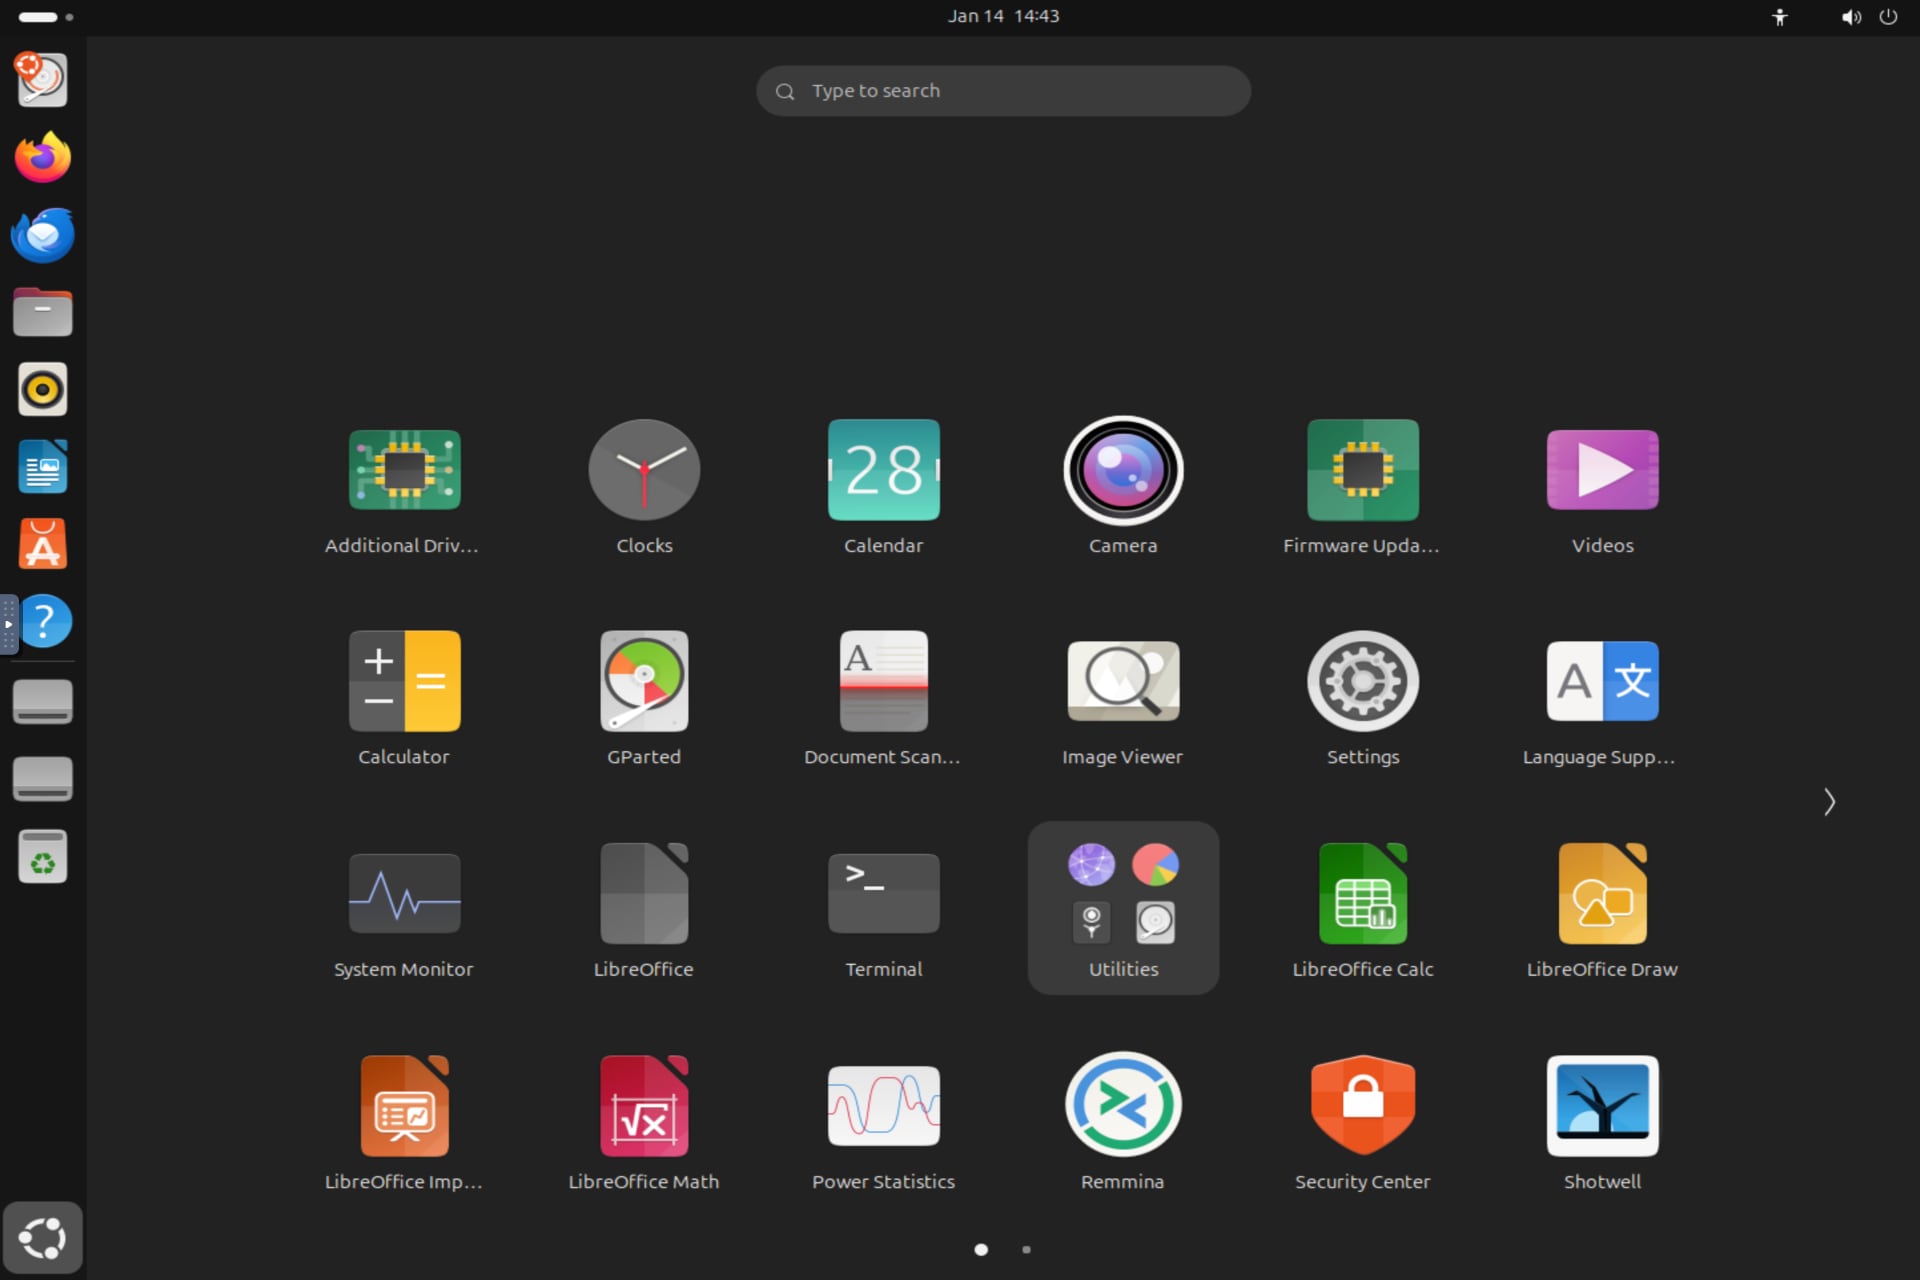Launch Shotwell photo manager
This screenshot has width=1920, height=1280.
1602,1123
